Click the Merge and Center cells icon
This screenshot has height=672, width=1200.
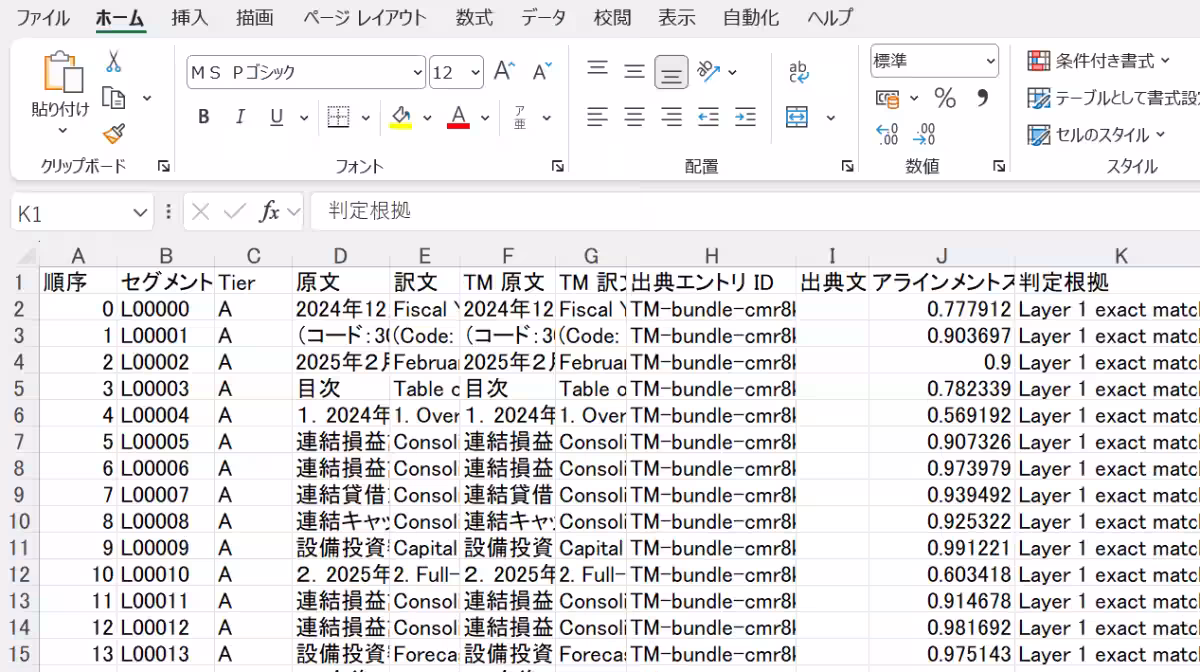[x=797, y=117]
